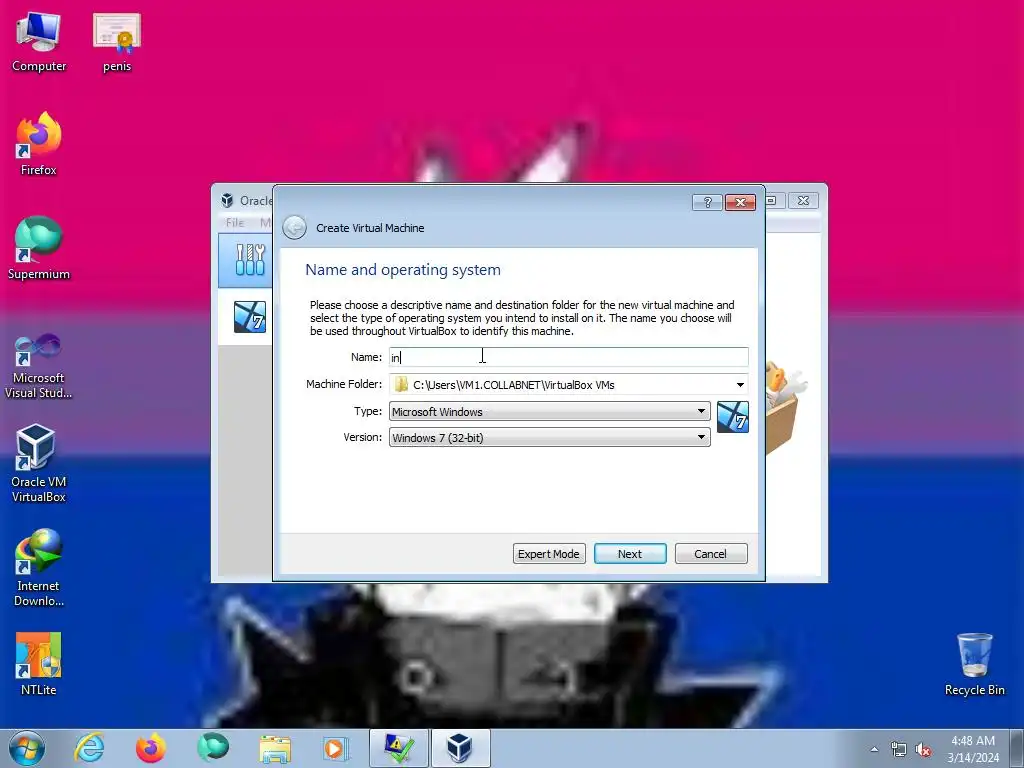Select the certificate file icon beside Computer
Image resolution: width=1024 pixels, height=768 pixels.
117,42
